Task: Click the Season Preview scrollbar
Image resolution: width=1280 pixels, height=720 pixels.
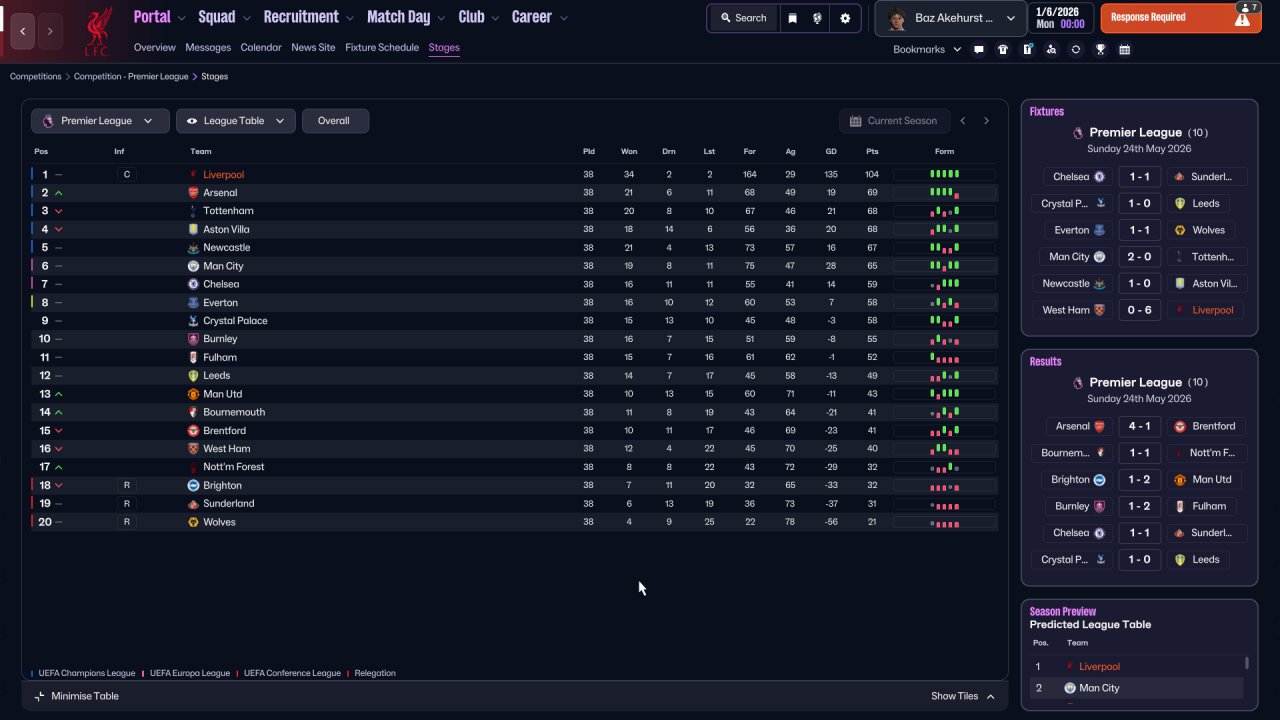Action: [x=1246, y=663]
